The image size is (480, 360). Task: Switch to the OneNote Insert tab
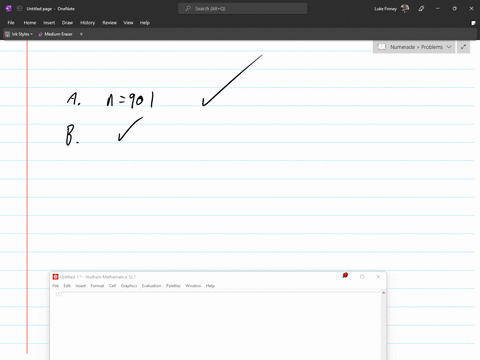pos(49,23)
